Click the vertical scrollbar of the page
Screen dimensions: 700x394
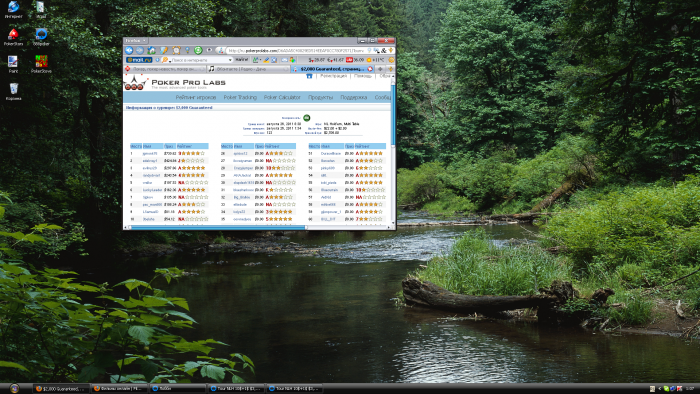(393, 115)
